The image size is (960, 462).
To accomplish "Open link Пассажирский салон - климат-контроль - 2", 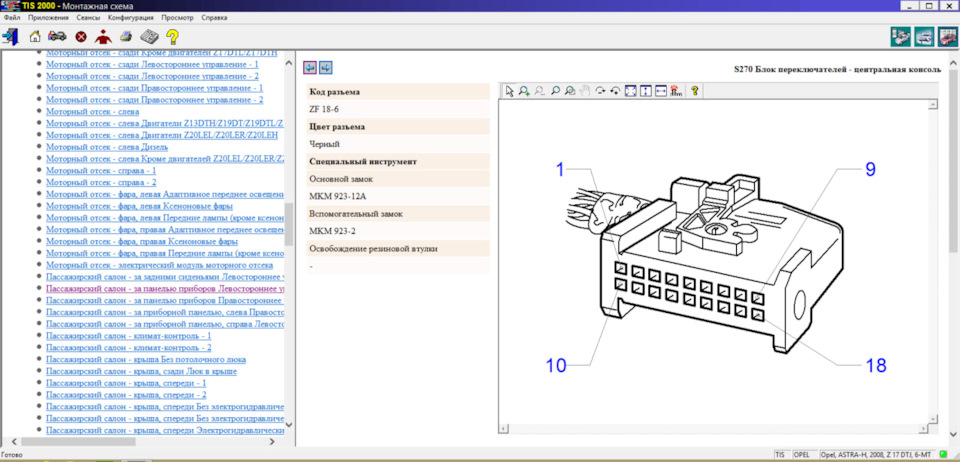I will pyautogui.click(x=129, y=348).
